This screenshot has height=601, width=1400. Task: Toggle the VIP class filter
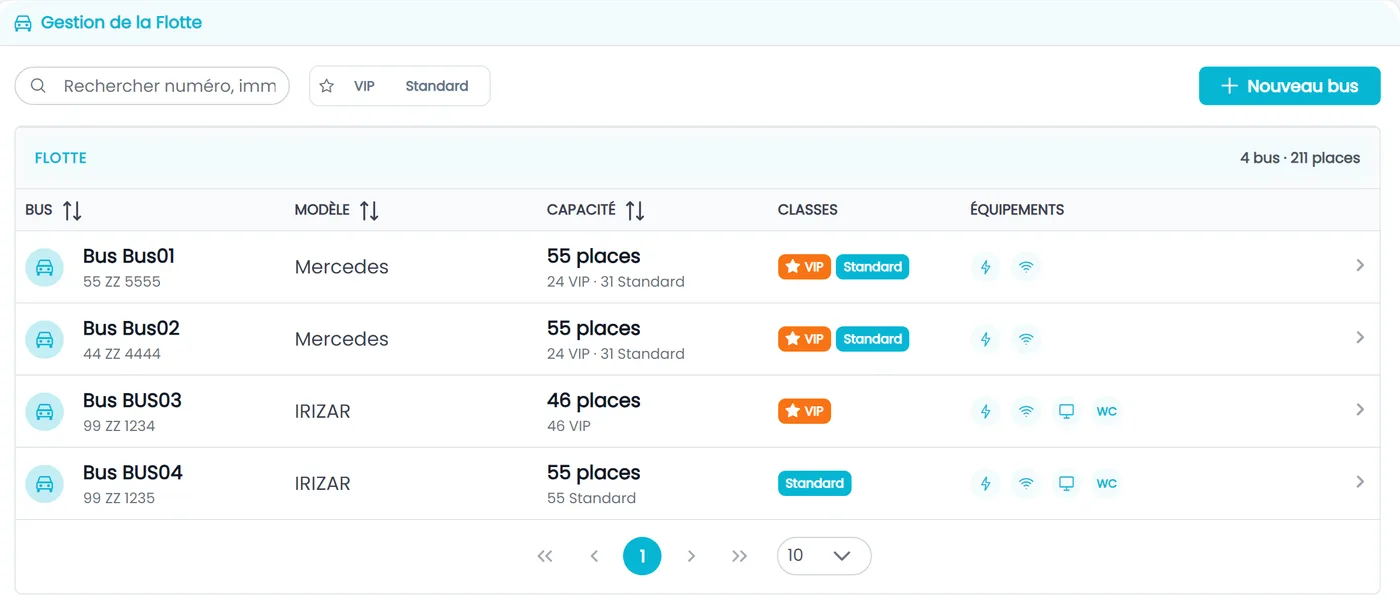364,86
